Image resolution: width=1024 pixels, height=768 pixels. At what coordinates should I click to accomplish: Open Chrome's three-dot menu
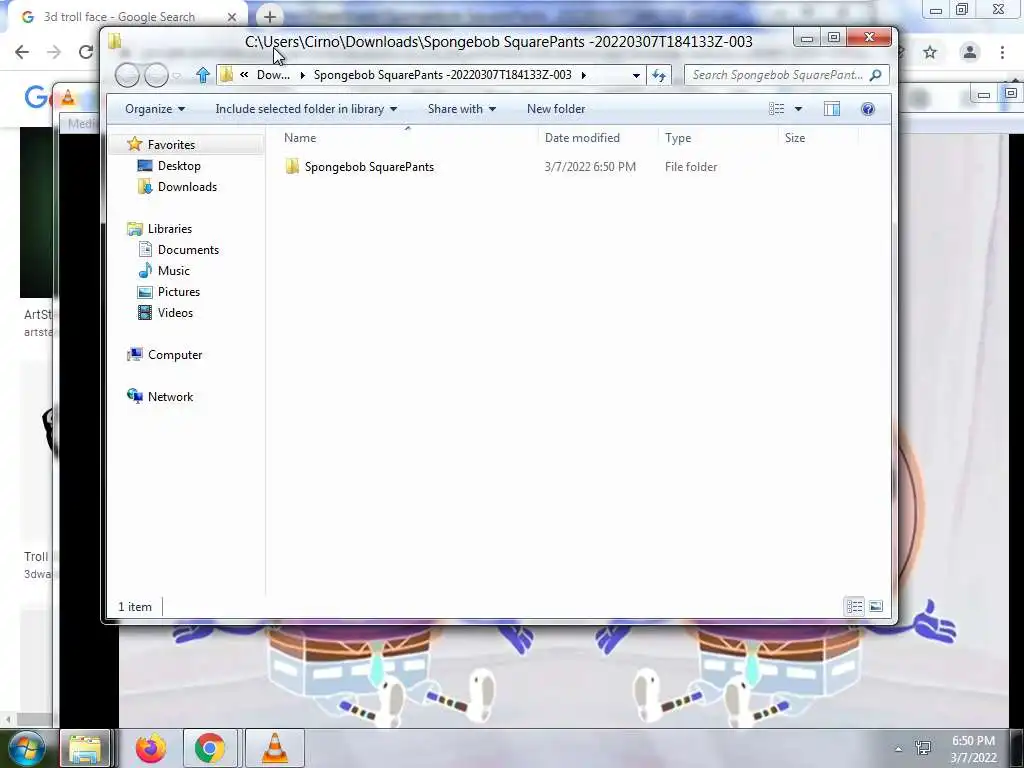pos(1002,52)
